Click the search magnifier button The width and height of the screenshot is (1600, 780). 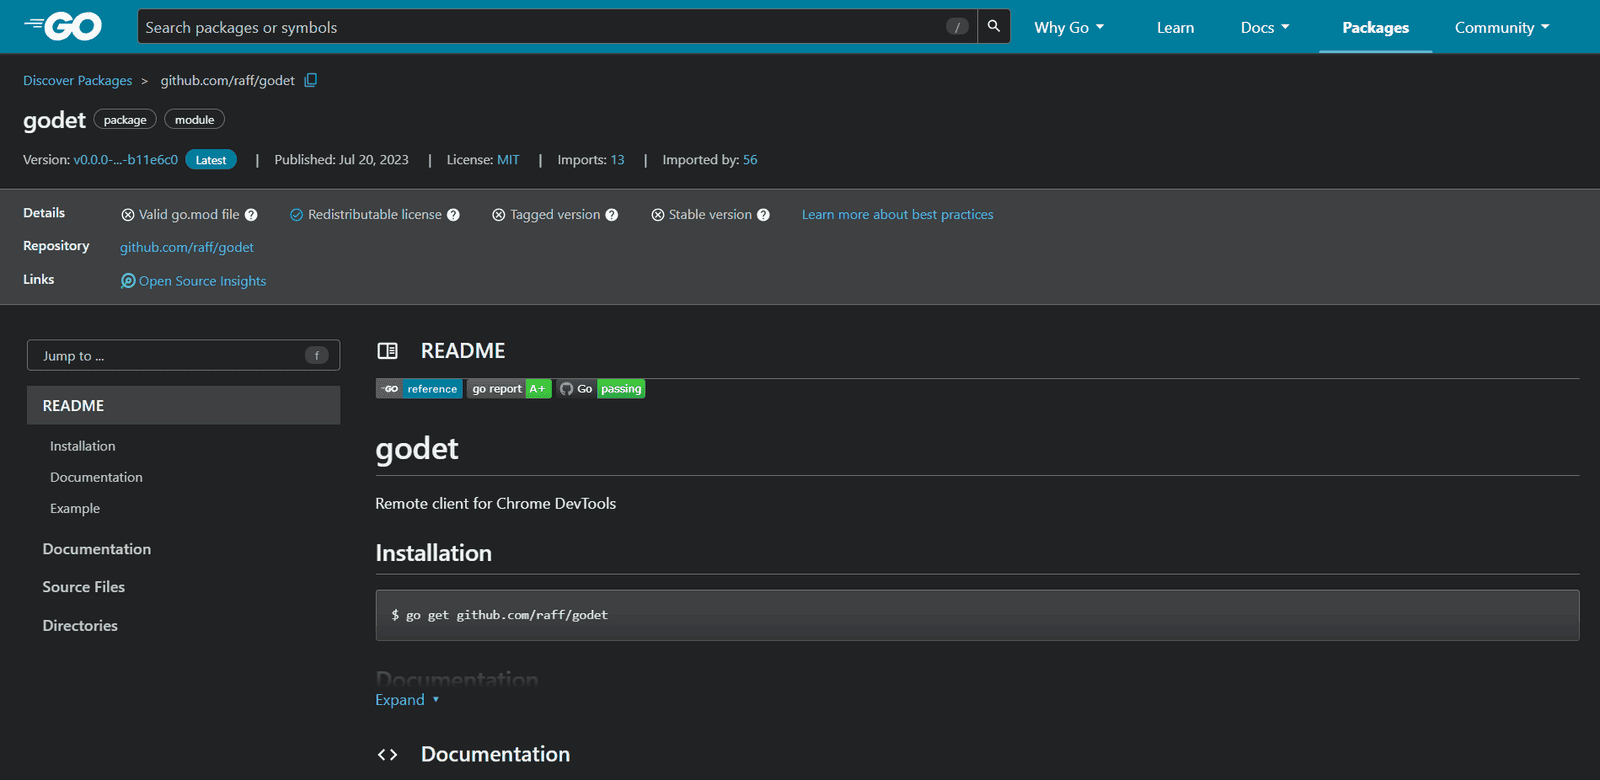click(x=993, y=27)
